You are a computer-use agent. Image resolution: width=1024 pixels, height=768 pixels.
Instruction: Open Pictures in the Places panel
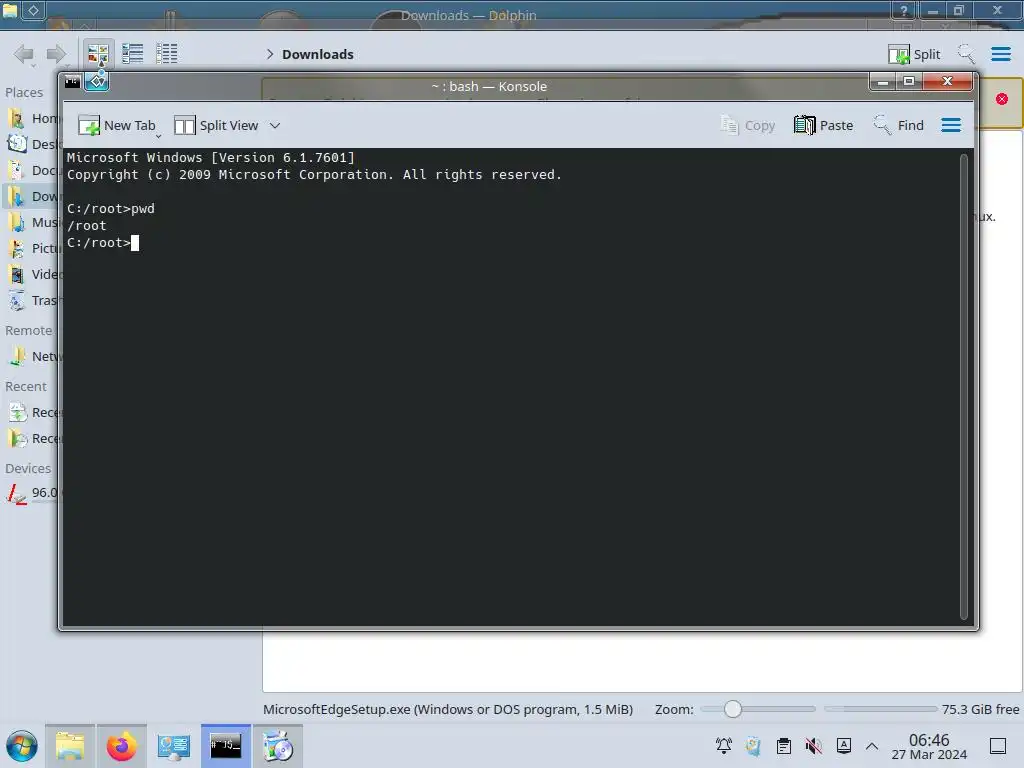(33, 249)
